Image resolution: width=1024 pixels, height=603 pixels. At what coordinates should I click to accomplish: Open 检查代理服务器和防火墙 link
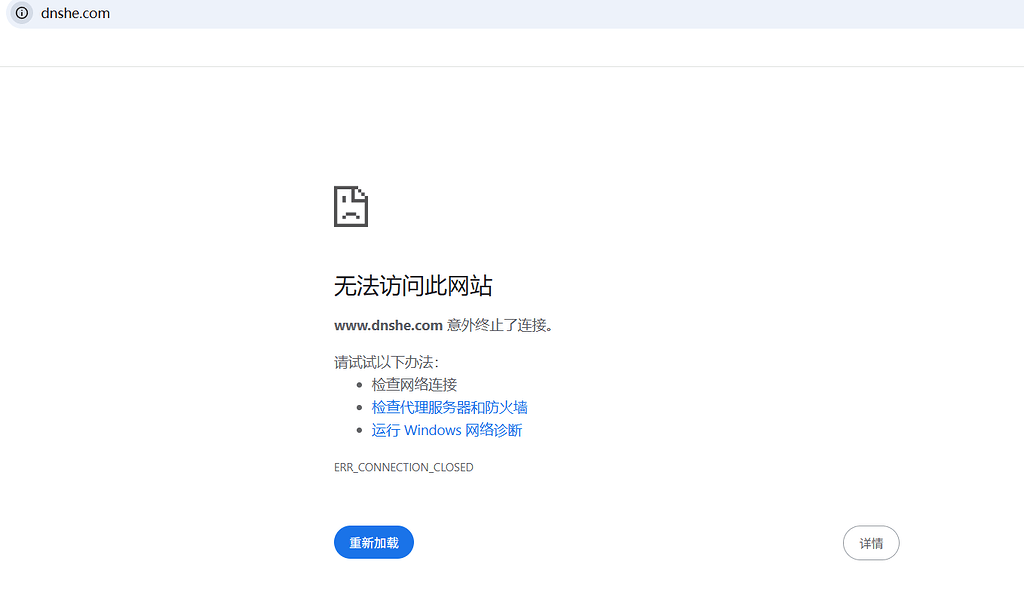(x=449, y=408)
